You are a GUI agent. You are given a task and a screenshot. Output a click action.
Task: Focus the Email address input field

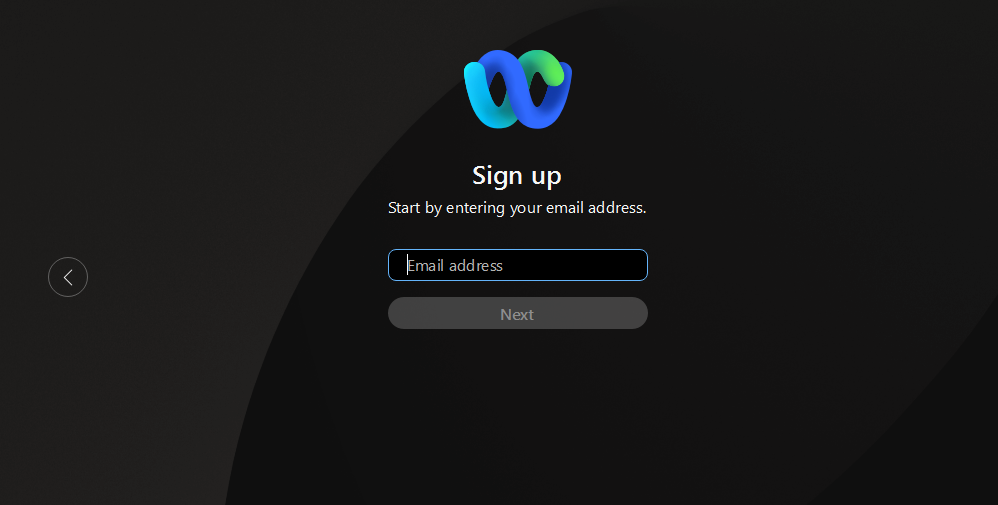(x=518, y=265)
